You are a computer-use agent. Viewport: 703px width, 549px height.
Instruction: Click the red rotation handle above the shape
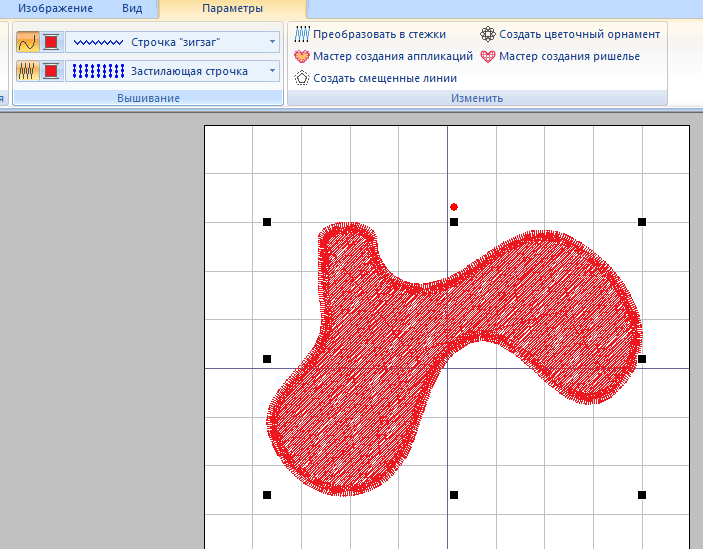coord(454,207)
